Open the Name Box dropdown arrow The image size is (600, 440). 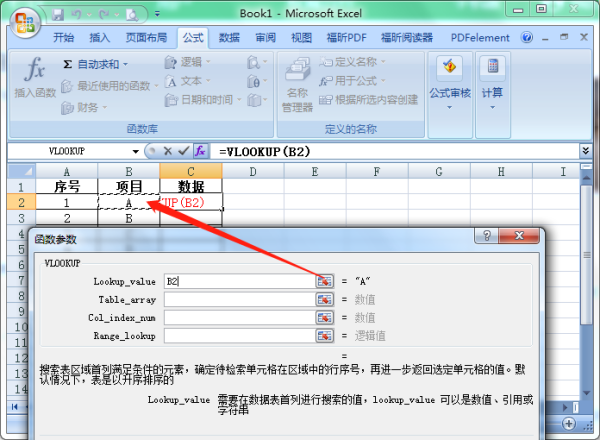(x=135, y=152)
